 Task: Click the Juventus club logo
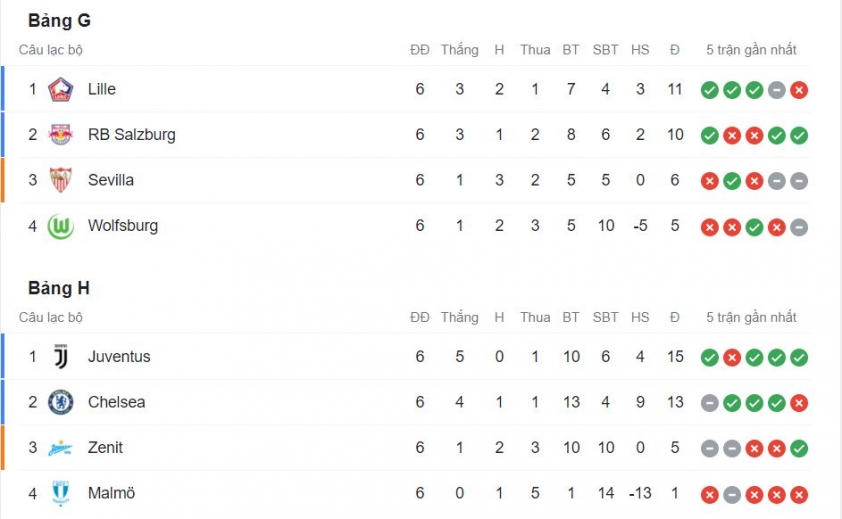tap(61, 357)
